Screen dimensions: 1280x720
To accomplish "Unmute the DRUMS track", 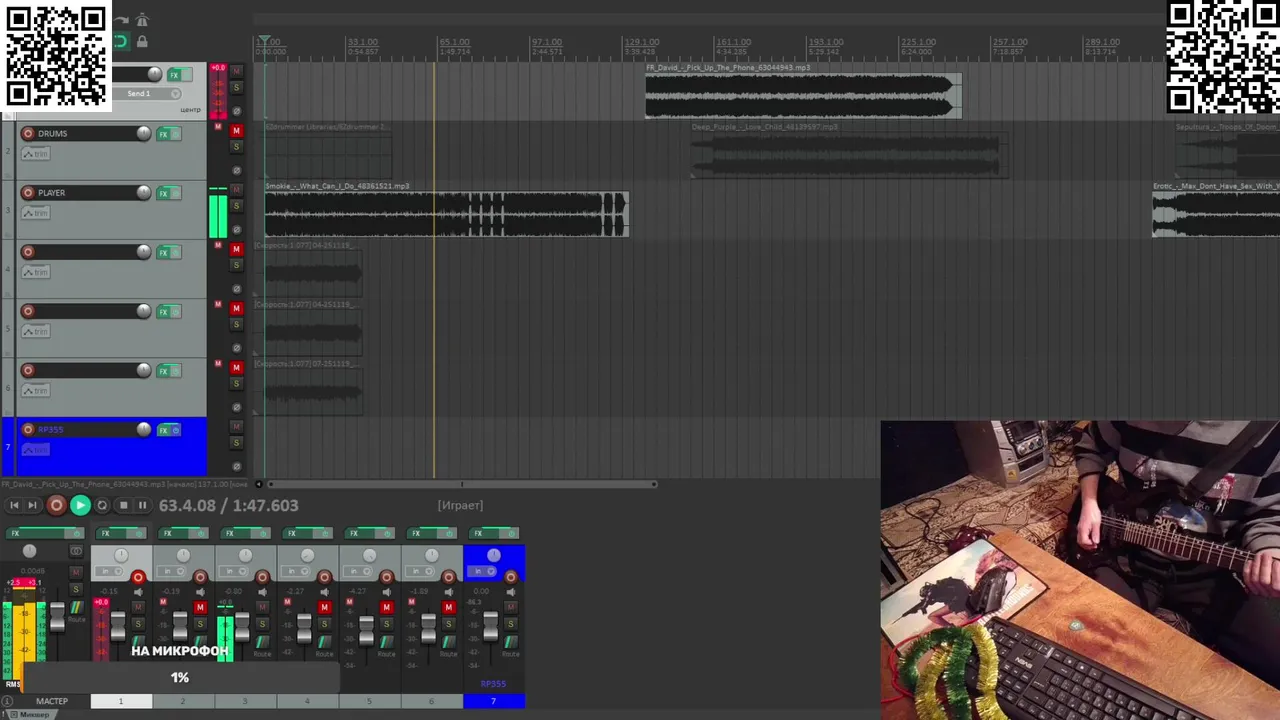I will click(236, 131).
